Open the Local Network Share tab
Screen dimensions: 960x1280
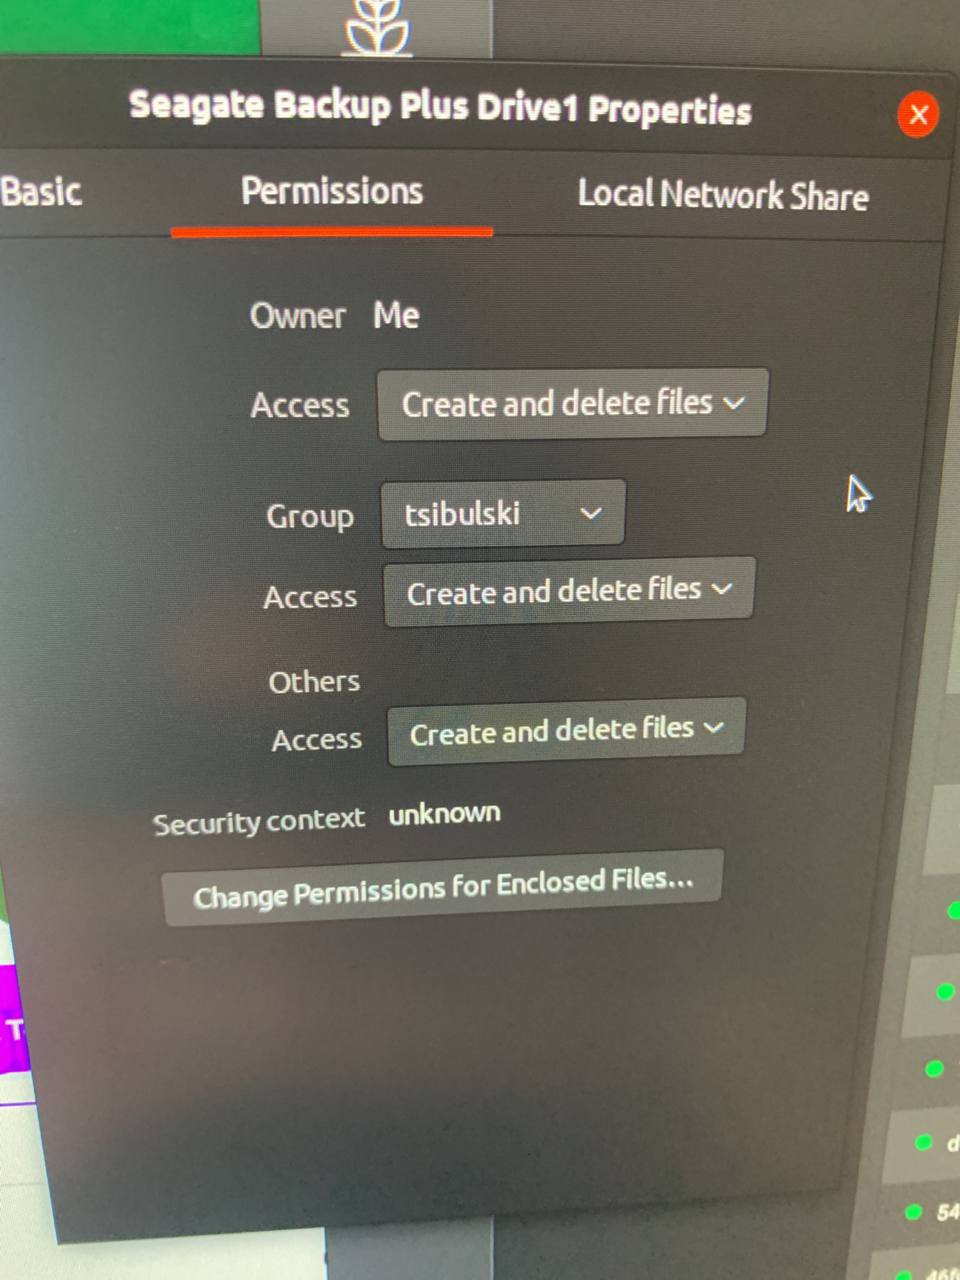pos(723,194)
